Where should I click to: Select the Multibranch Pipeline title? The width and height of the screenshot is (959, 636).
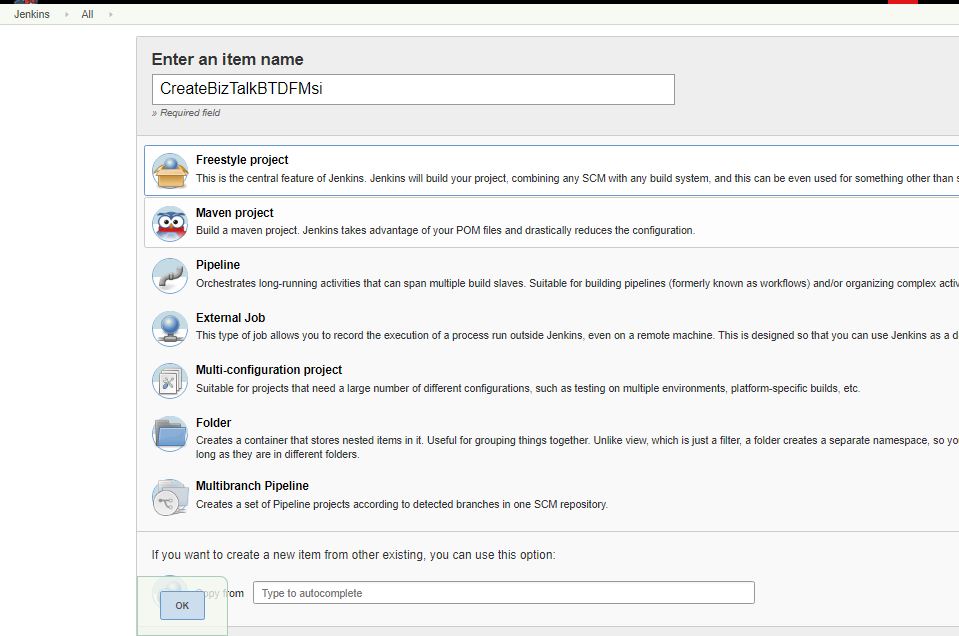pyautogui.click(x=252, y=486)
